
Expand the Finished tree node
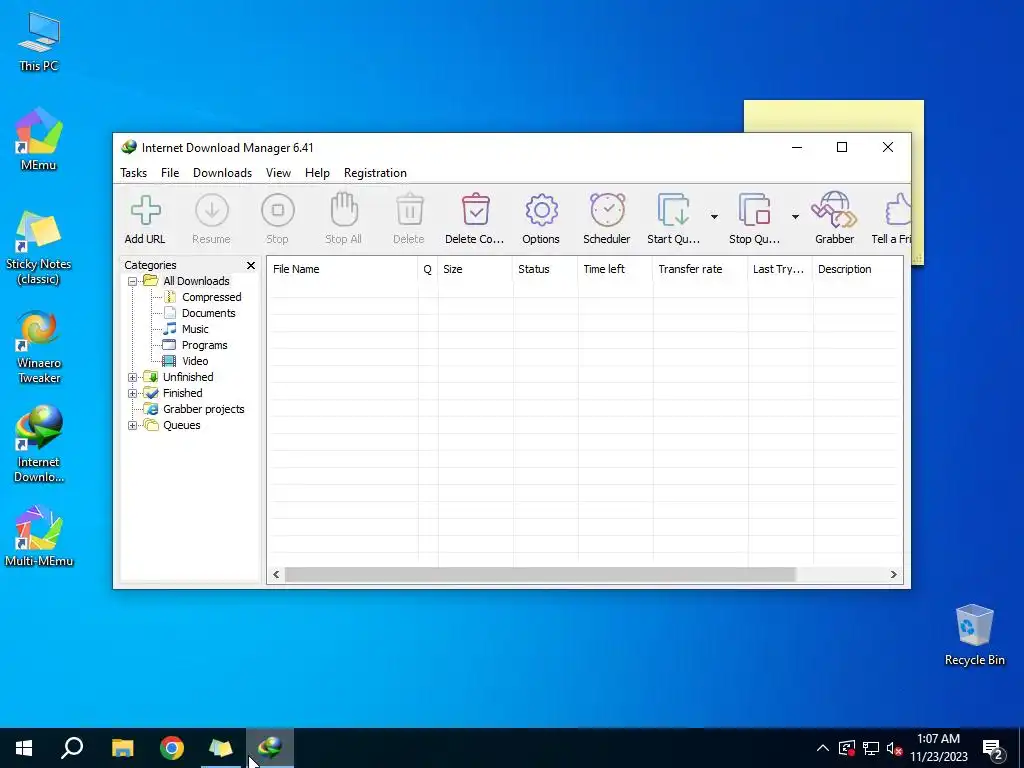click(133, 393)
